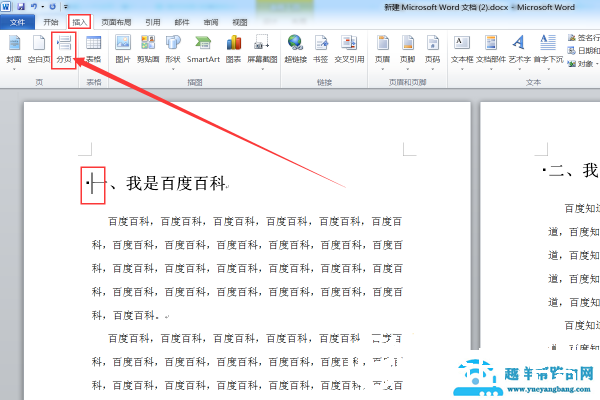
Task: Switch to the 引用 tab
Action: 153,22
